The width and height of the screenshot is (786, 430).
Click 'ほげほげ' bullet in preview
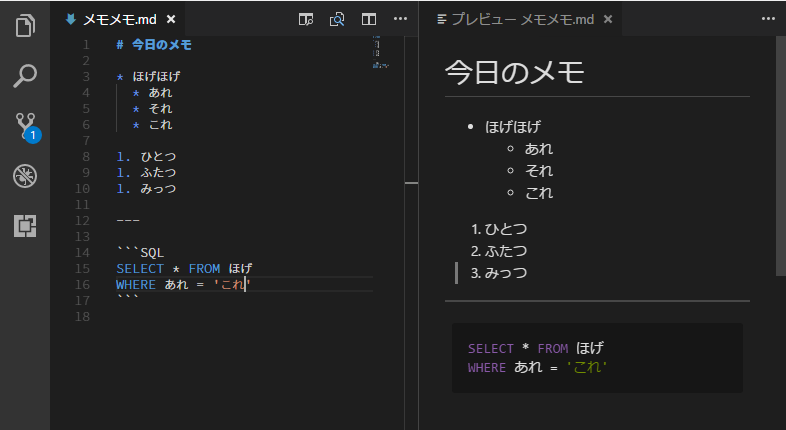coord(513,127)
